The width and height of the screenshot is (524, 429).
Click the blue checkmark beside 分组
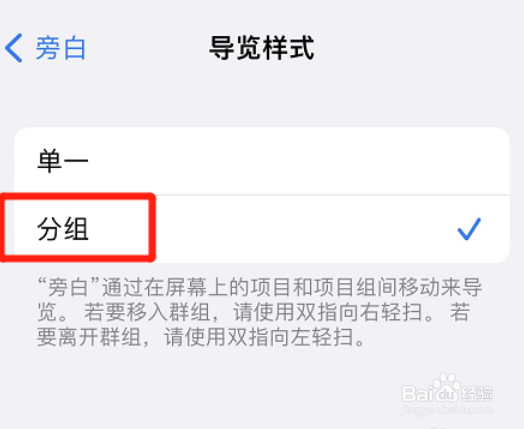point(469,229)
